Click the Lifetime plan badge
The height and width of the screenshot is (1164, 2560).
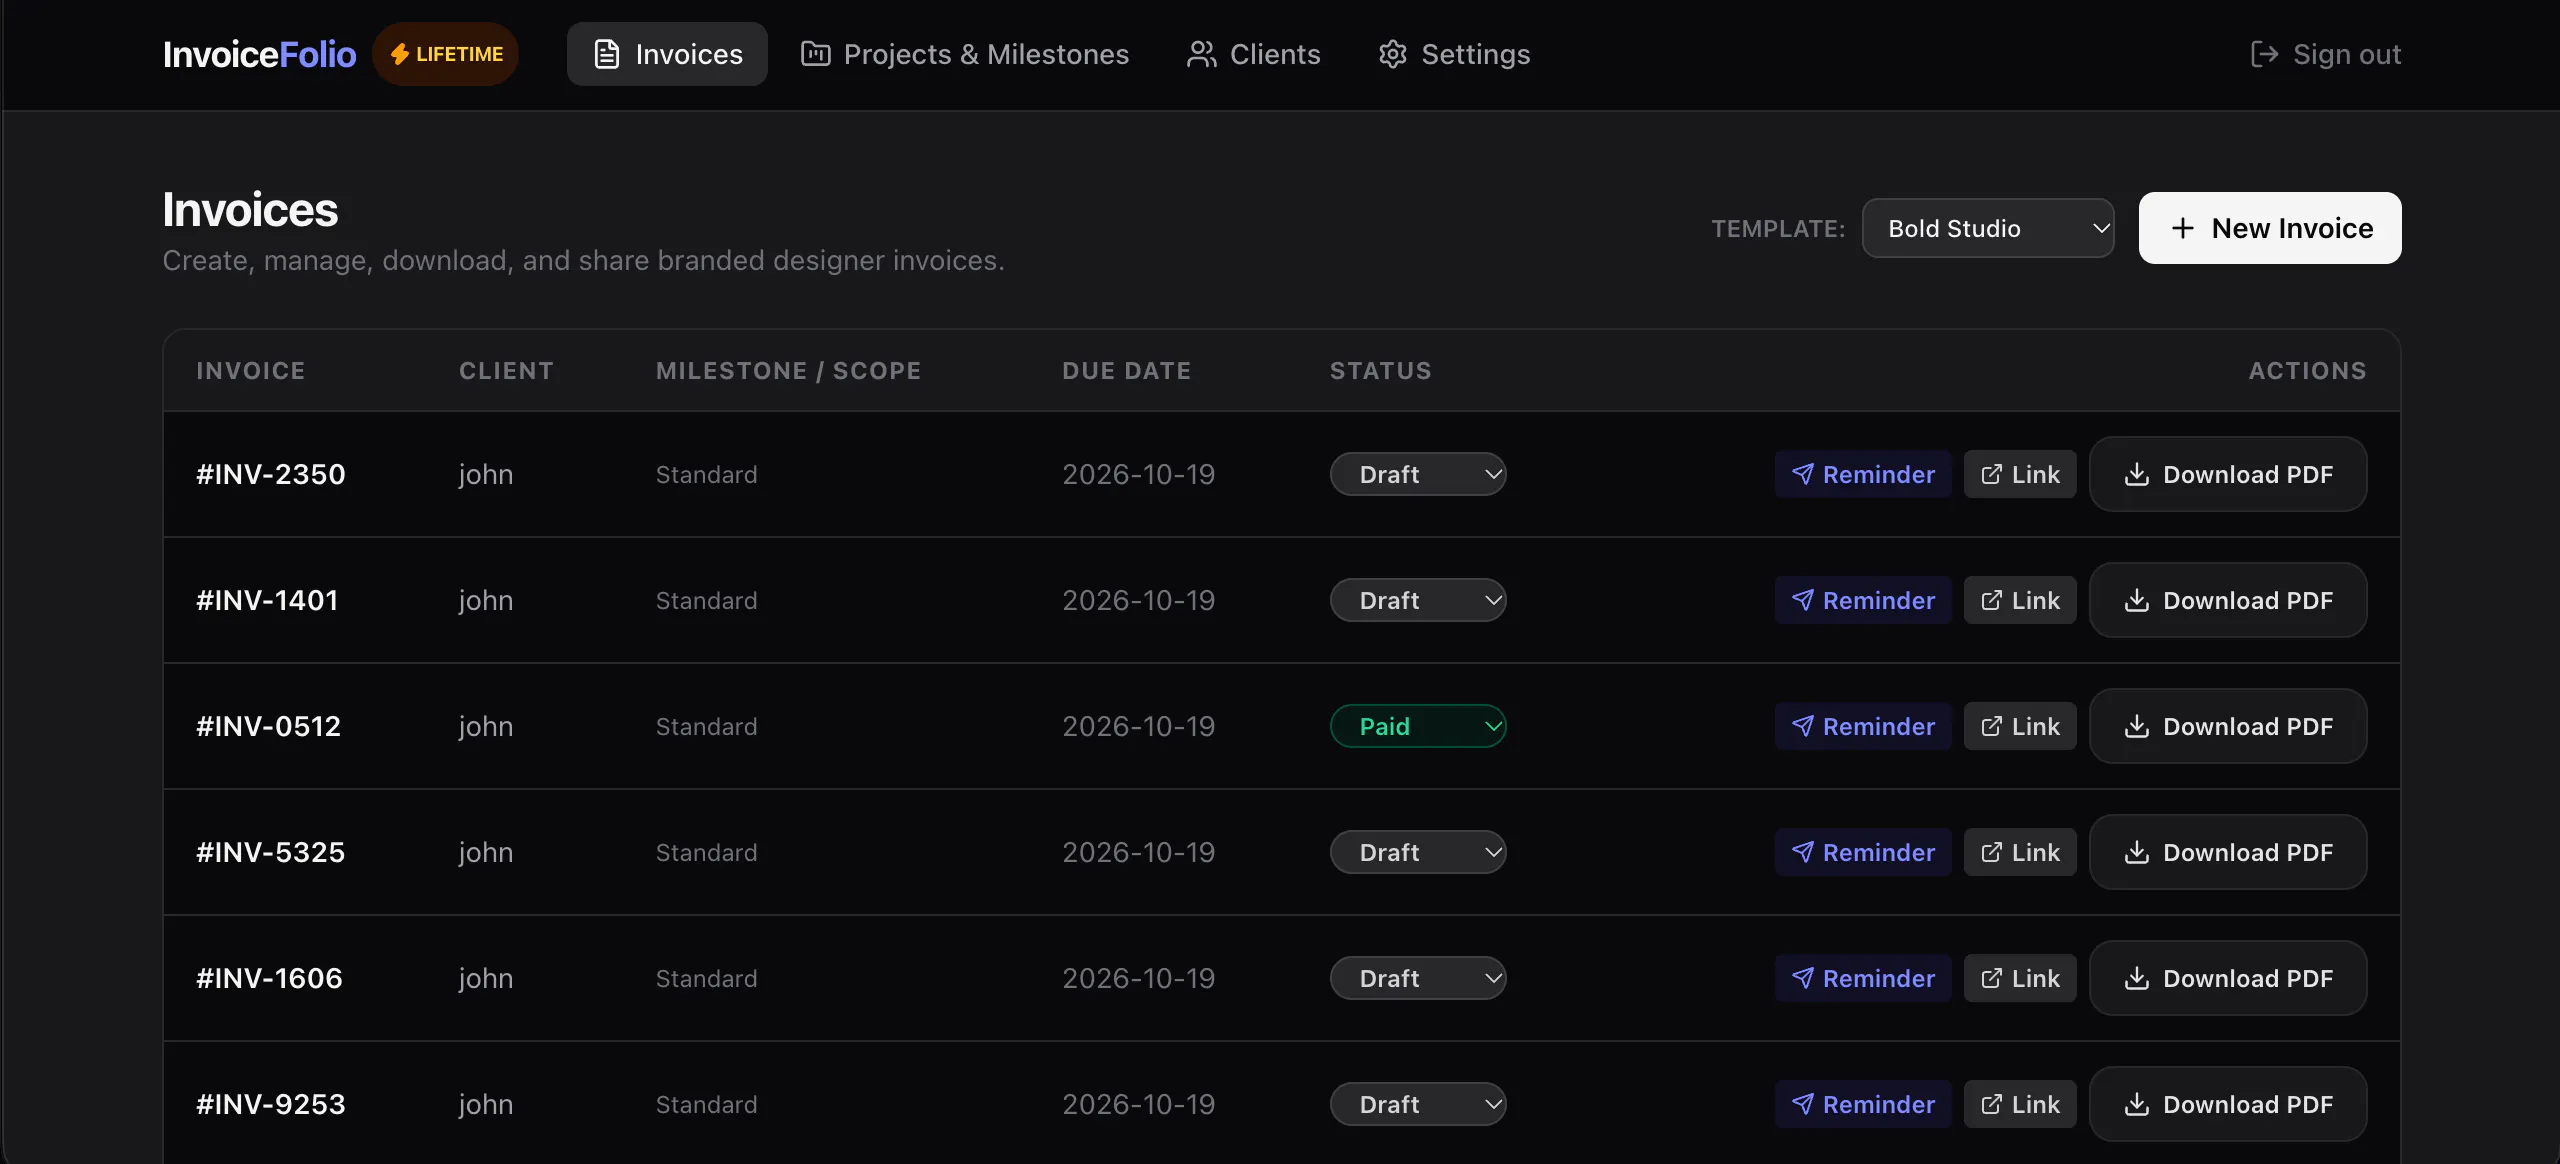pyautogui.click(x=446, y=54)
